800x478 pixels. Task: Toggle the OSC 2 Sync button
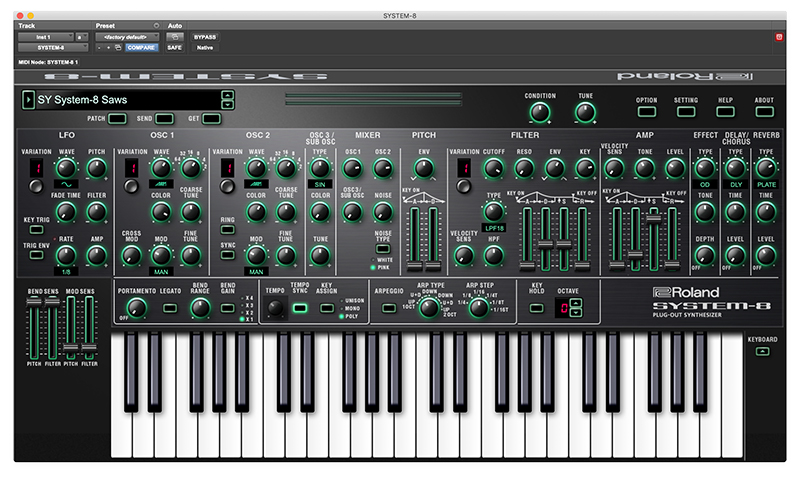228,255
